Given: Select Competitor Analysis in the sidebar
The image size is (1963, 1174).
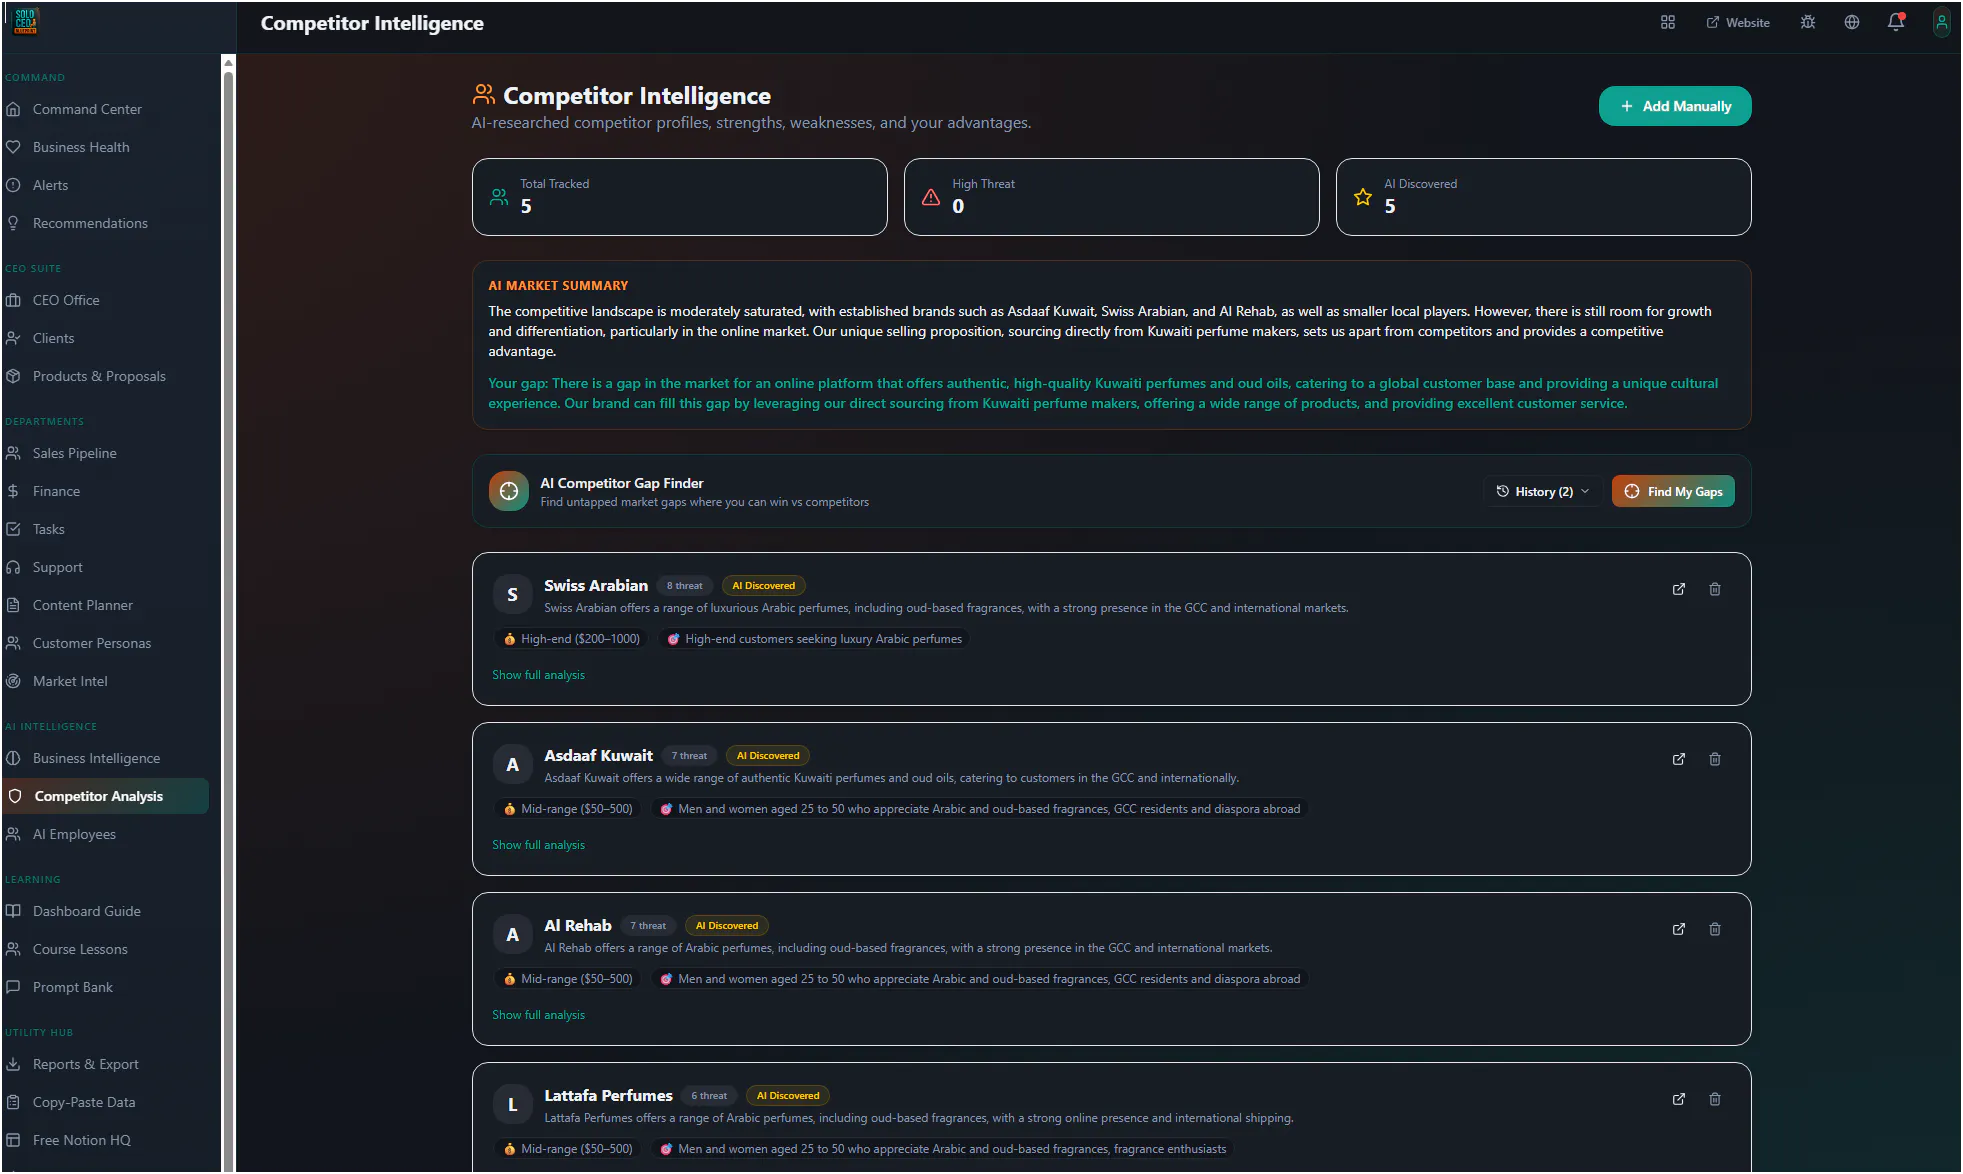Looking at the screenshot, I should pyautogui.click(x=106, y=796).
